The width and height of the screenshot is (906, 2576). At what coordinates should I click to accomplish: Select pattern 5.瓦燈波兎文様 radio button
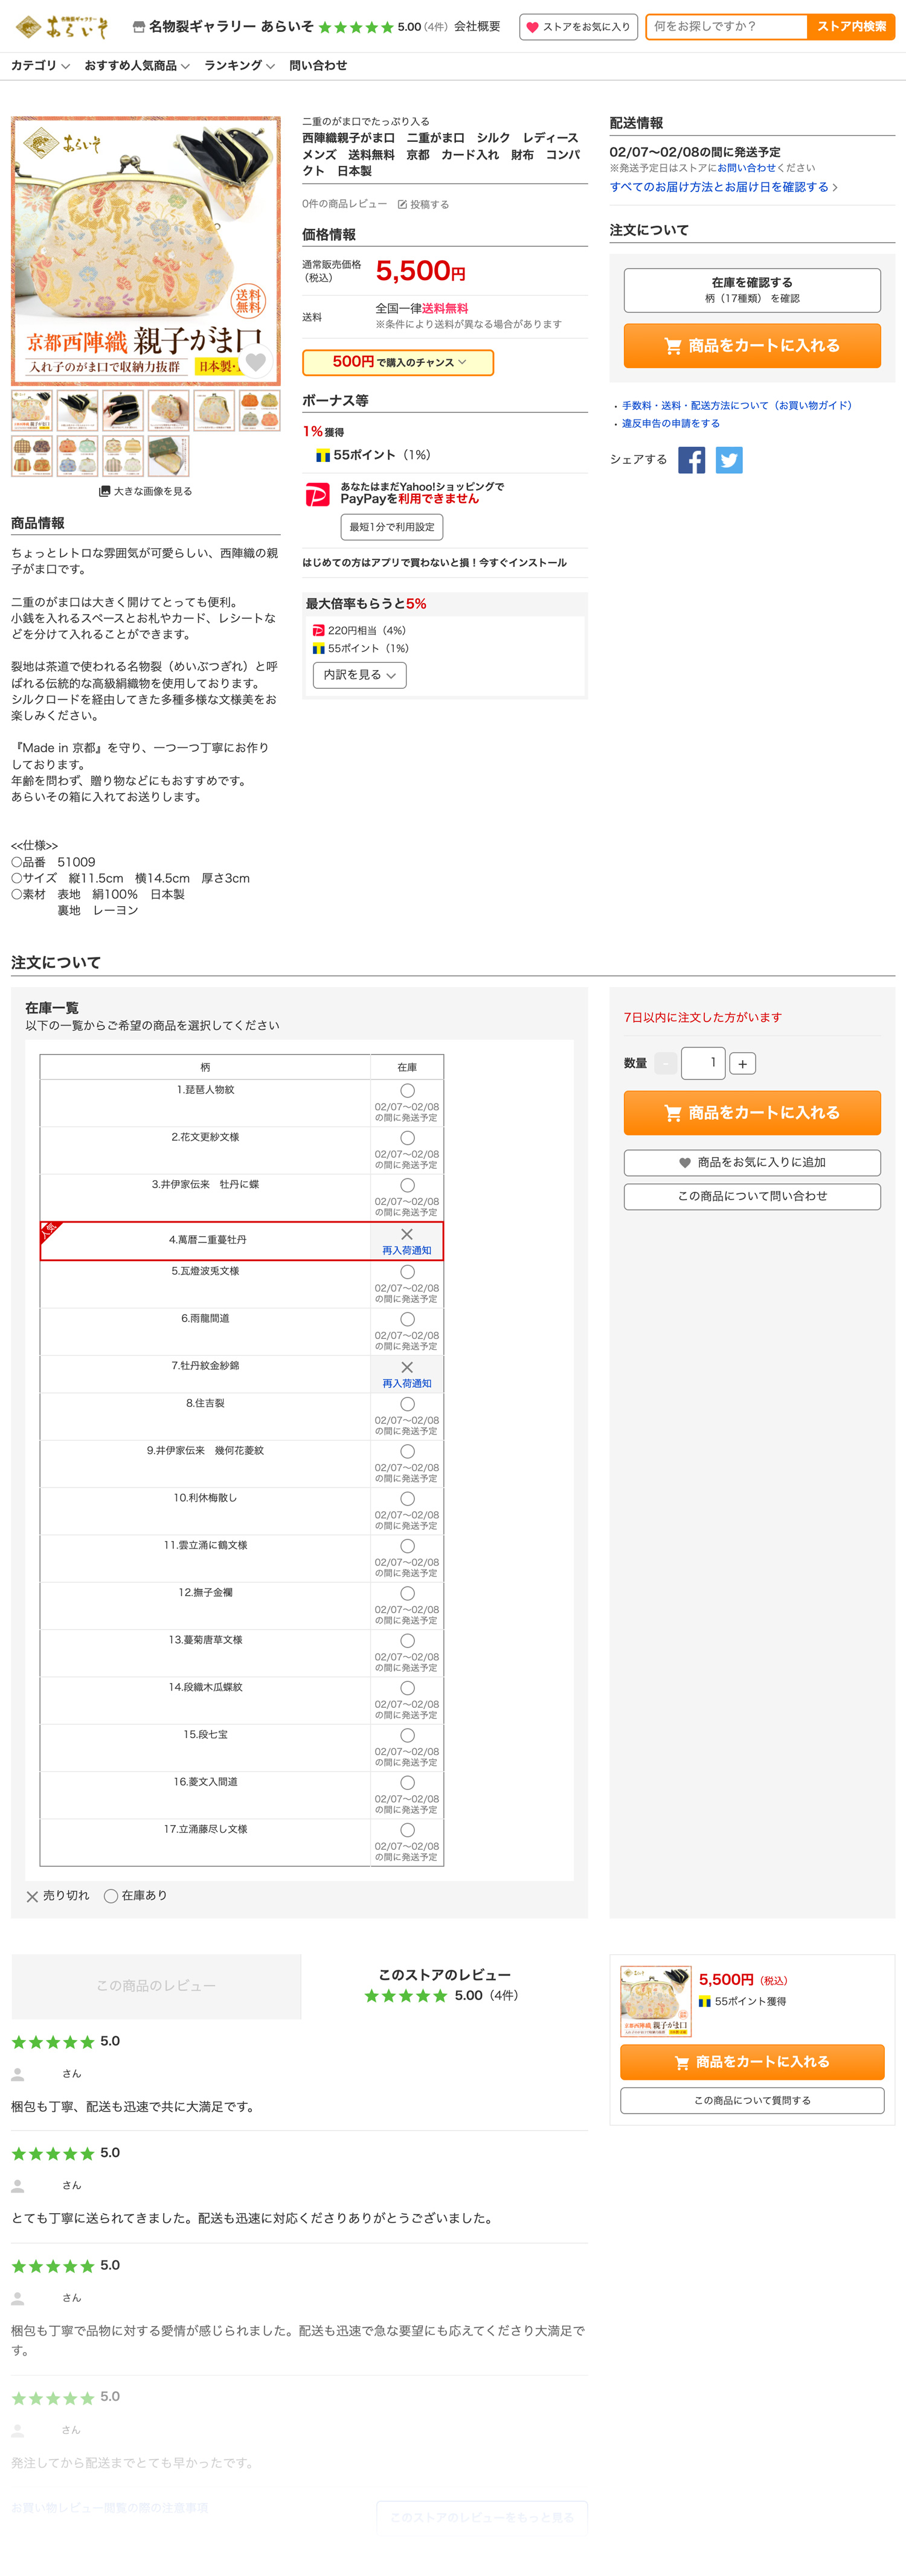407,1272
